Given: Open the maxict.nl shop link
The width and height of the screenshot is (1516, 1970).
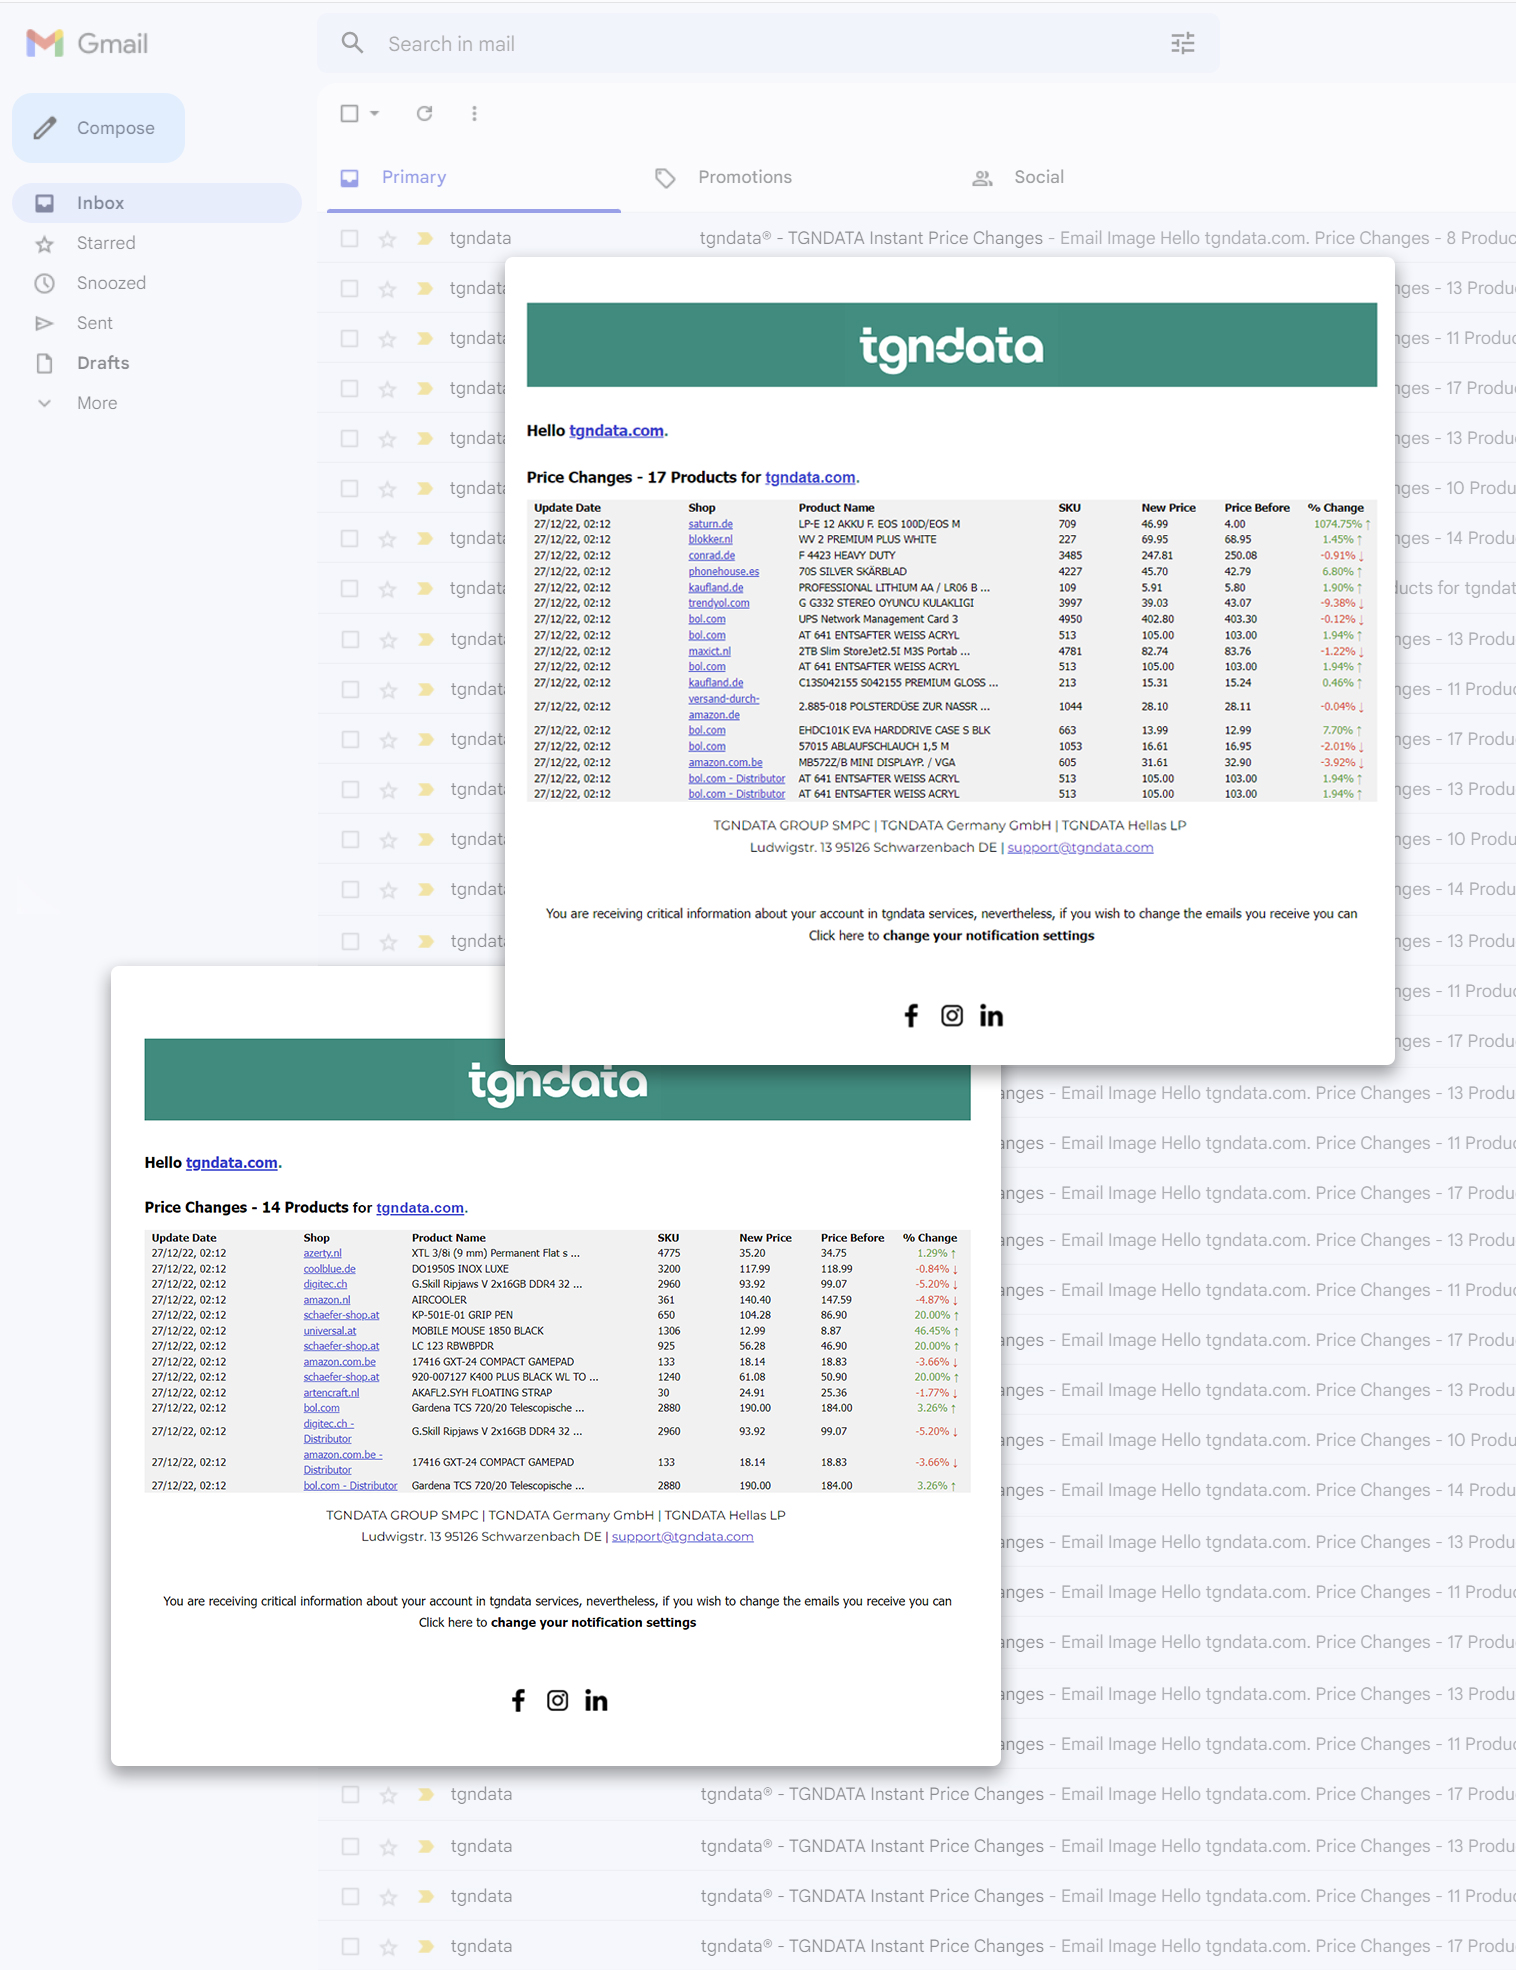Looking at the screenshot, I should 709,652.
